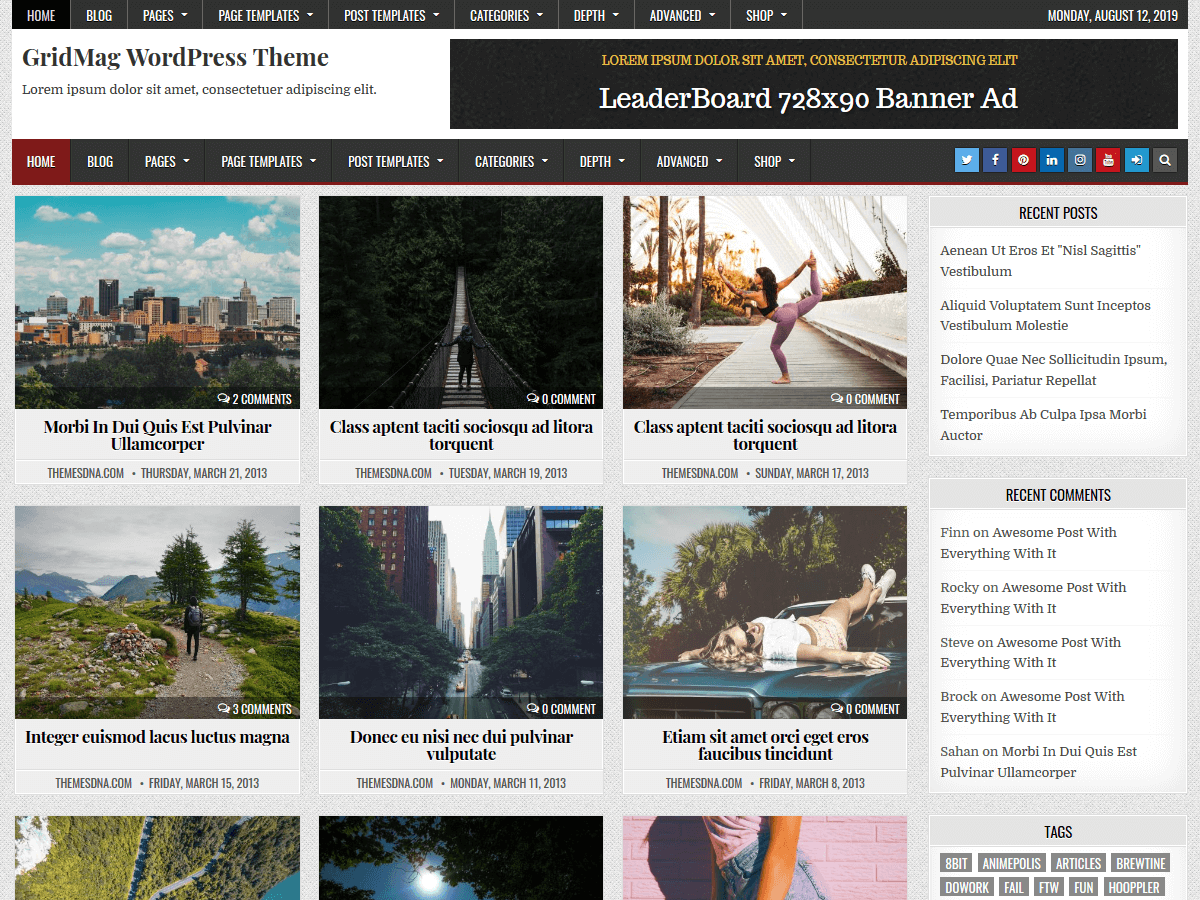Open the Pinterest social icon
1200x900 pixels.
pyautogui.click(x=1023, y=159)
